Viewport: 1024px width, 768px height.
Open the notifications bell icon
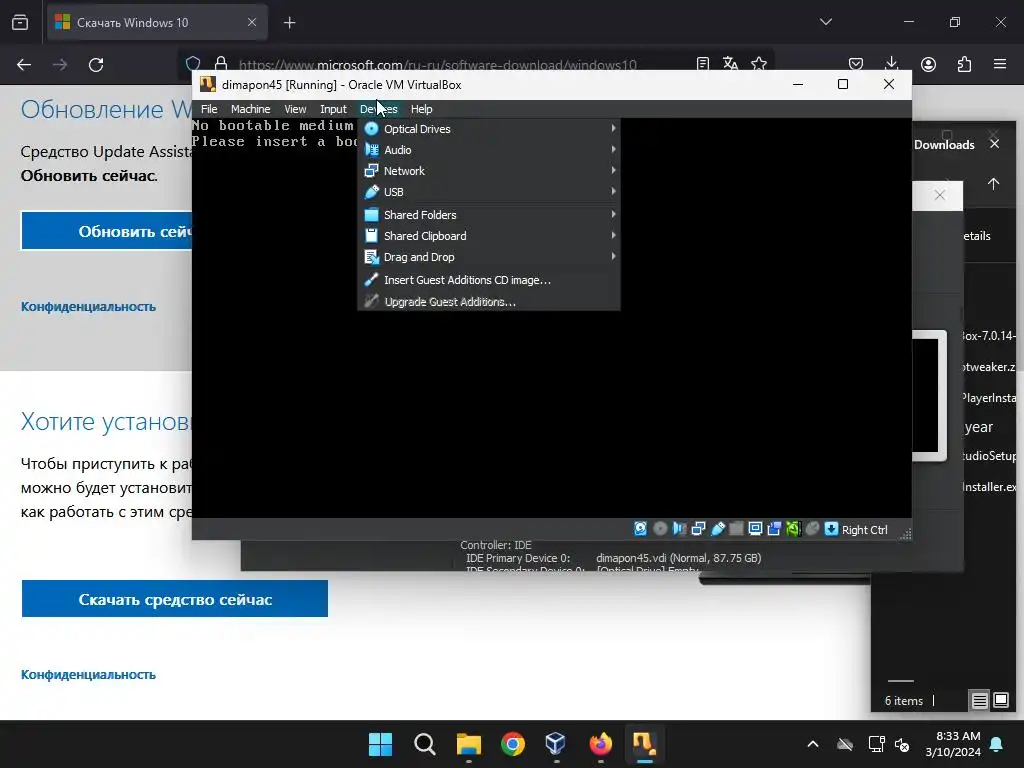click(x=997, y=744)
